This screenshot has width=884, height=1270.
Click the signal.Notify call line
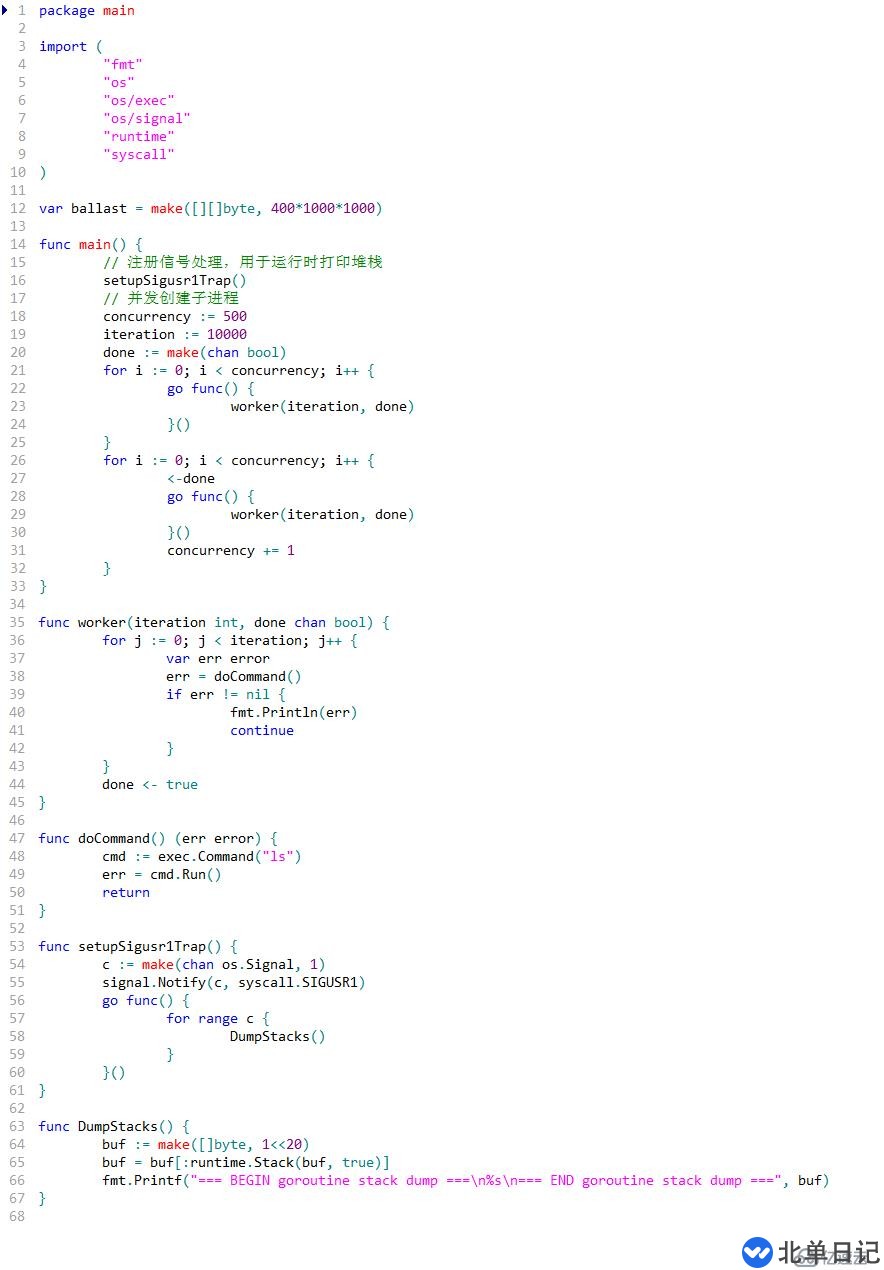click(233, 982)
